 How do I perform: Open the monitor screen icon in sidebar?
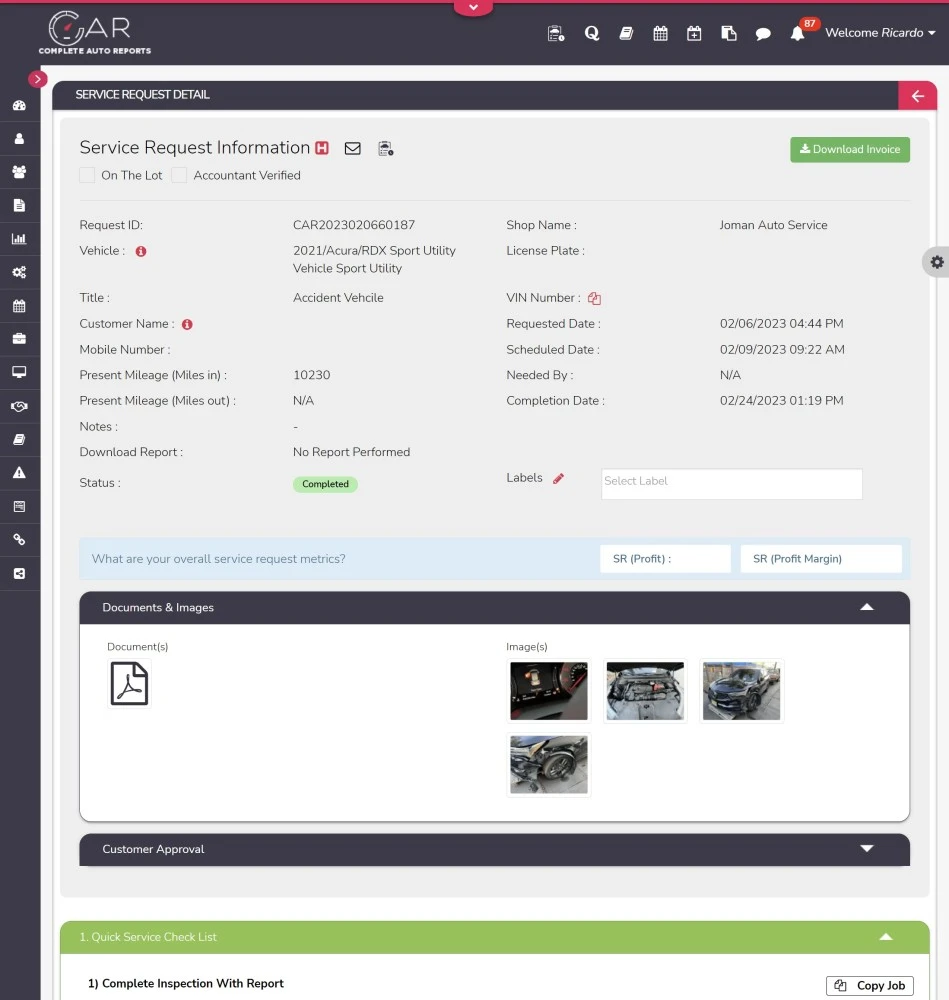click(19, 372)
